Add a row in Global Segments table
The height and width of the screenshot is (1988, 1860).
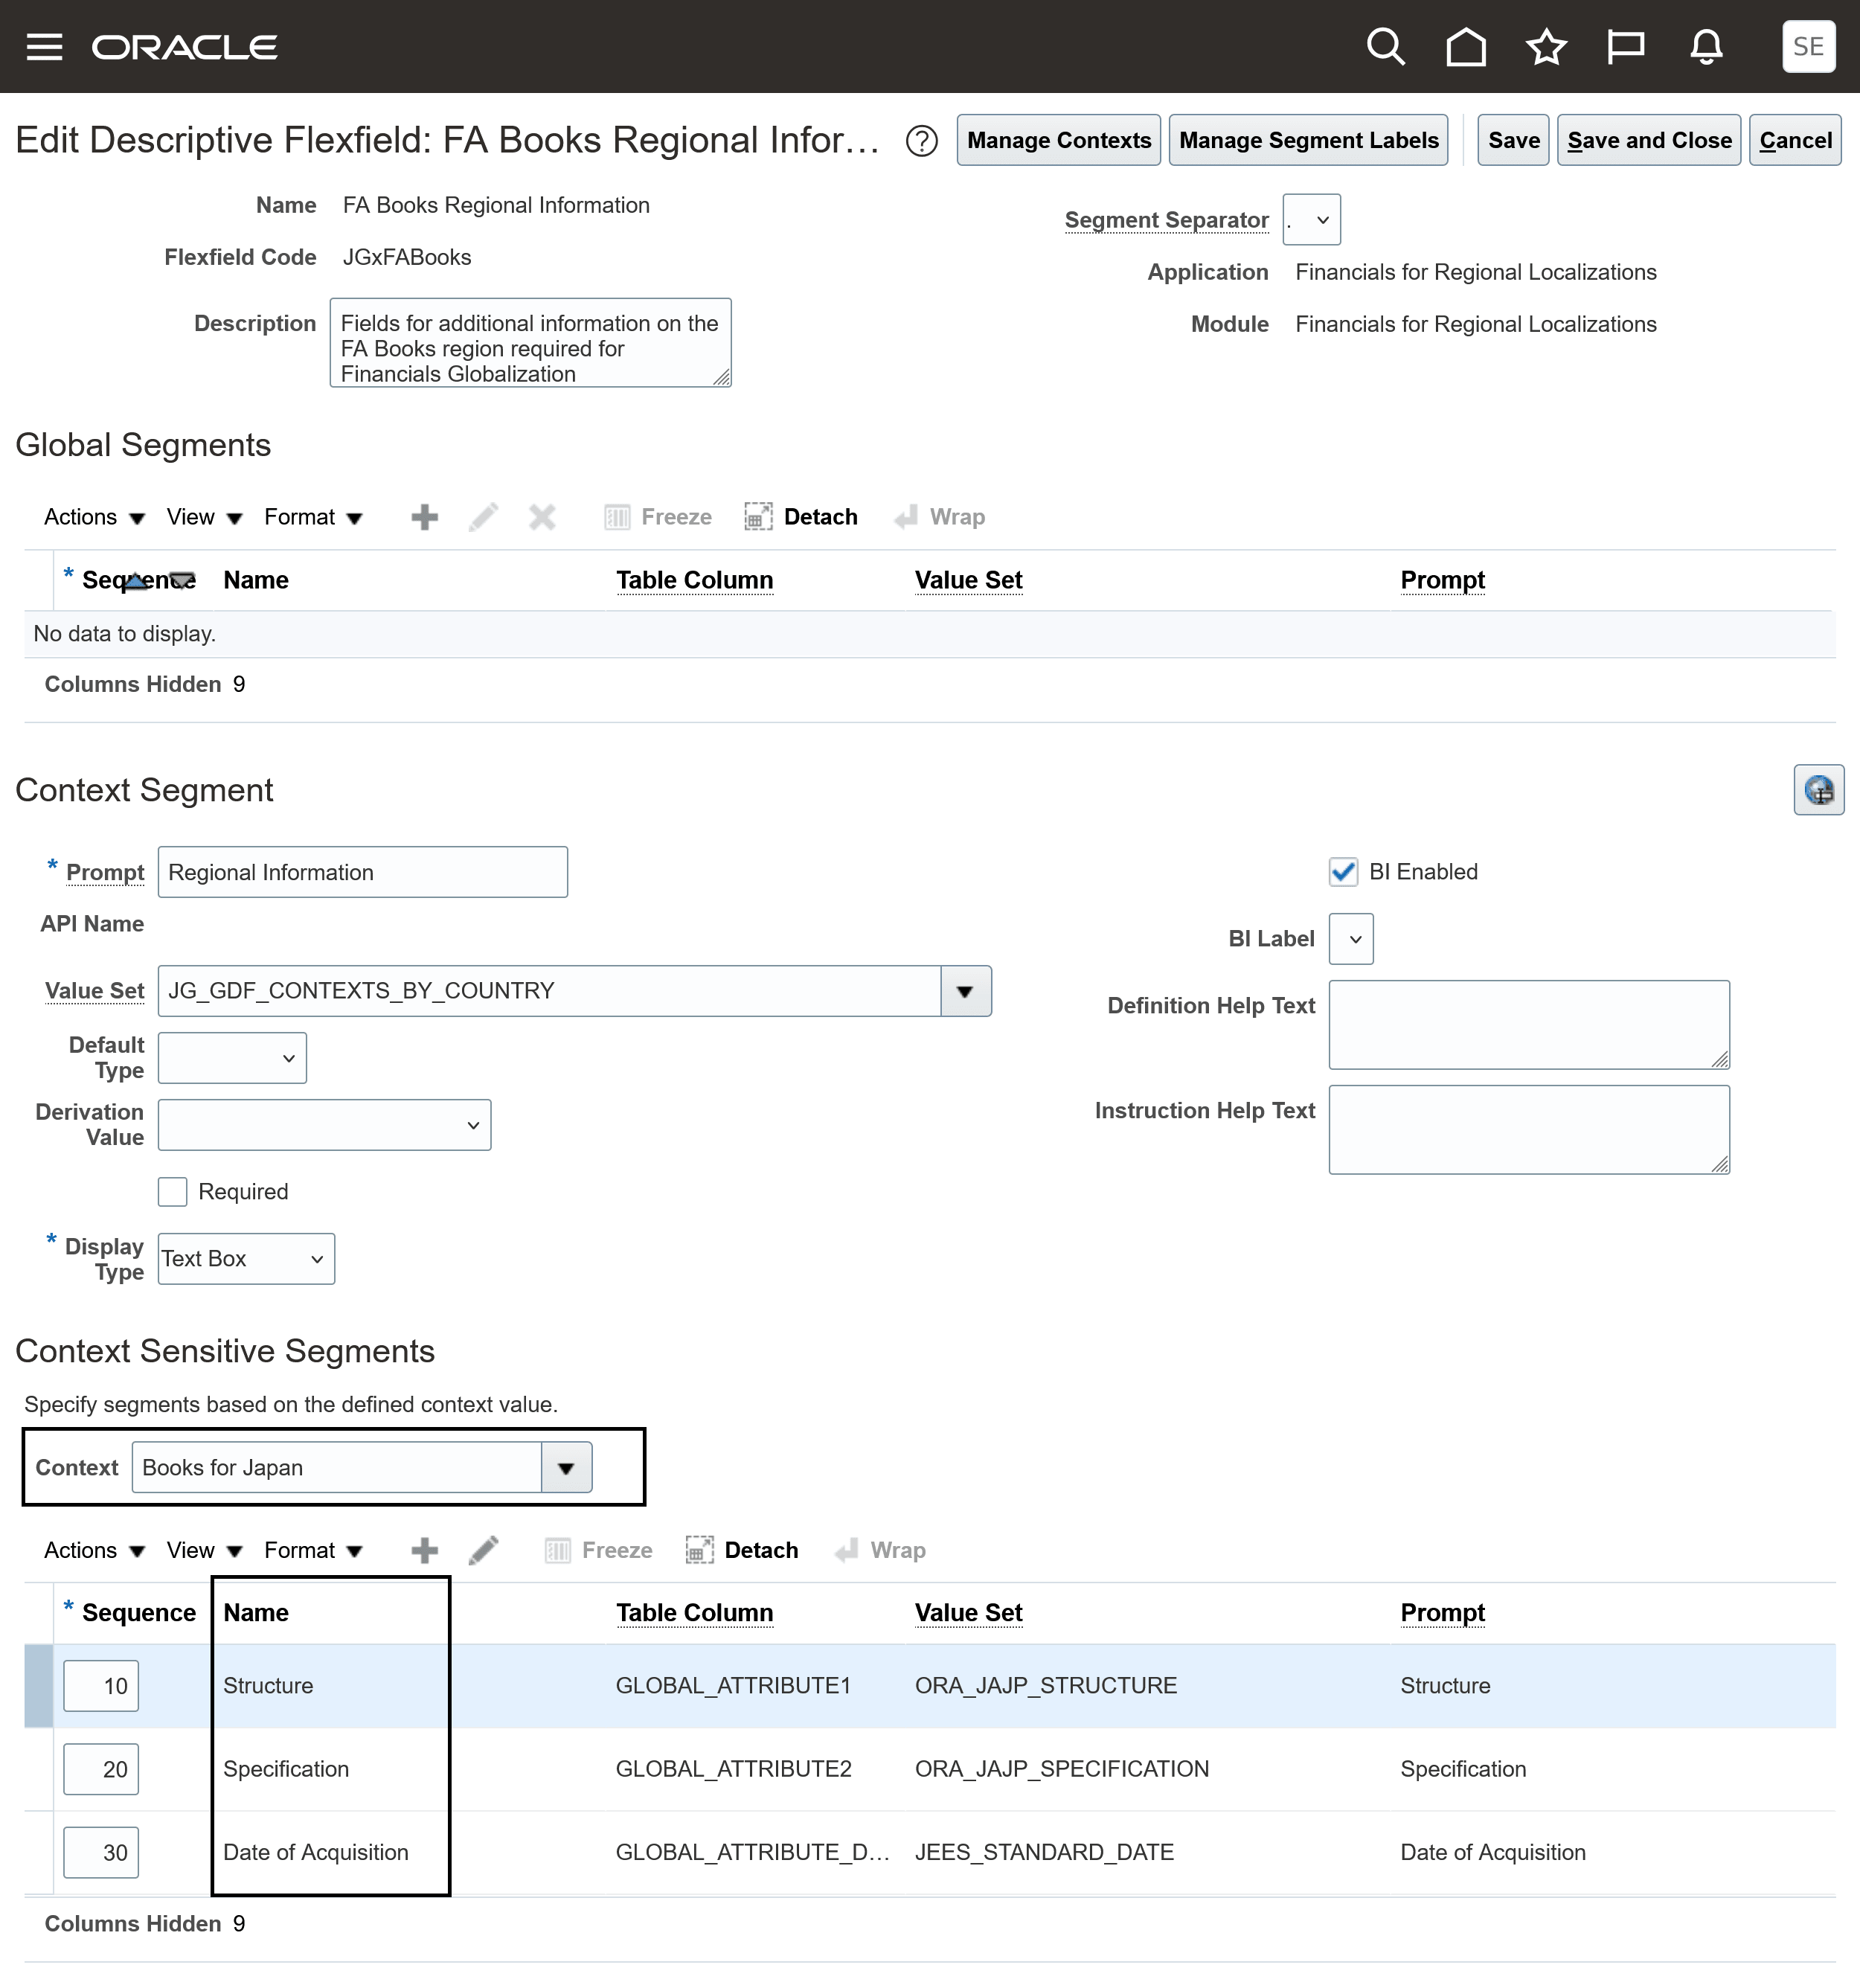coord(424,517)
